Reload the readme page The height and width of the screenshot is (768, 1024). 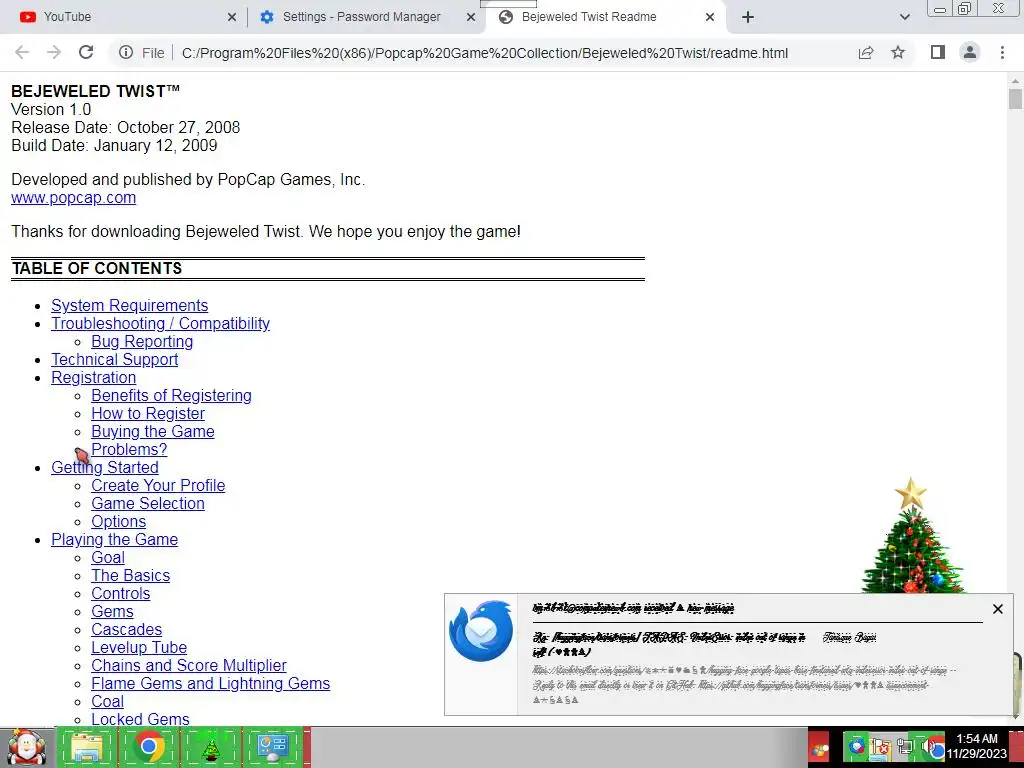[x=86, y=53]
